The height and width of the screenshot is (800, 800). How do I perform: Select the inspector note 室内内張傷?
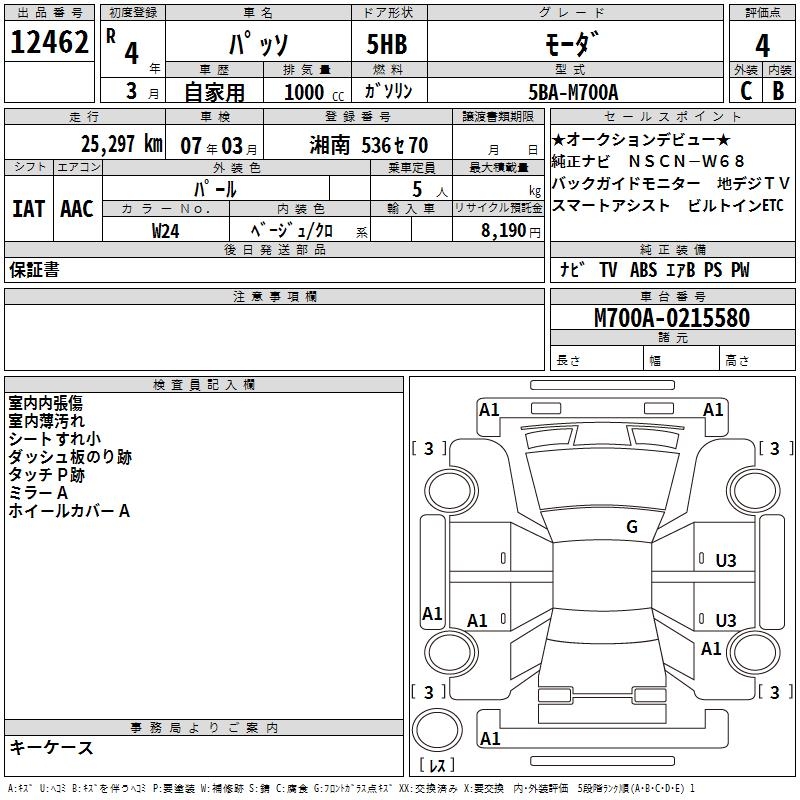(45, 403)
